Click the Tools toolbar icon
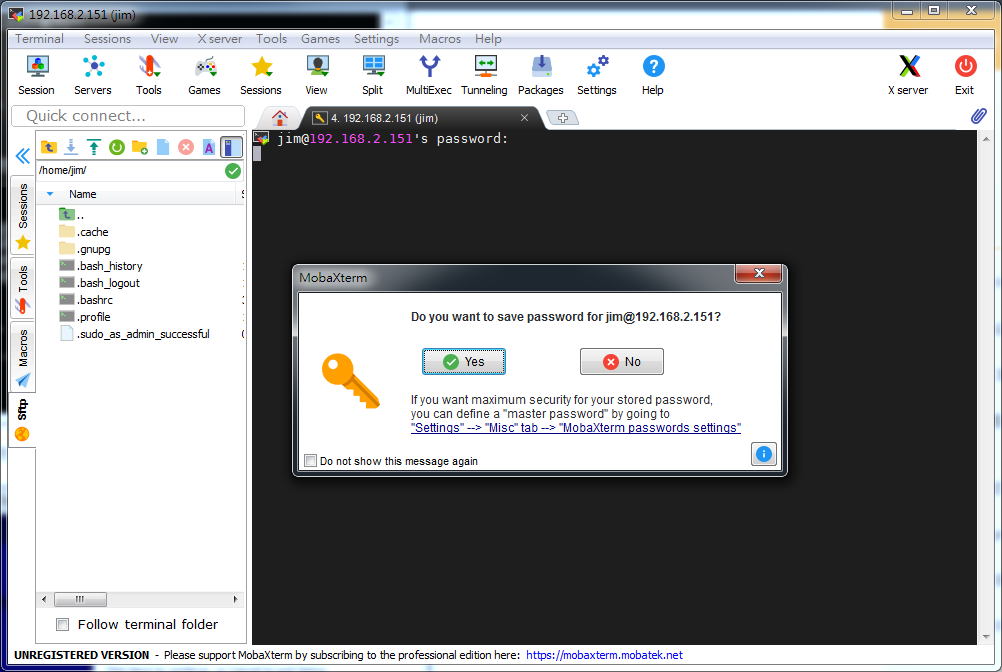This screenshot has width=1002, height=672. [x=148, y=75]
